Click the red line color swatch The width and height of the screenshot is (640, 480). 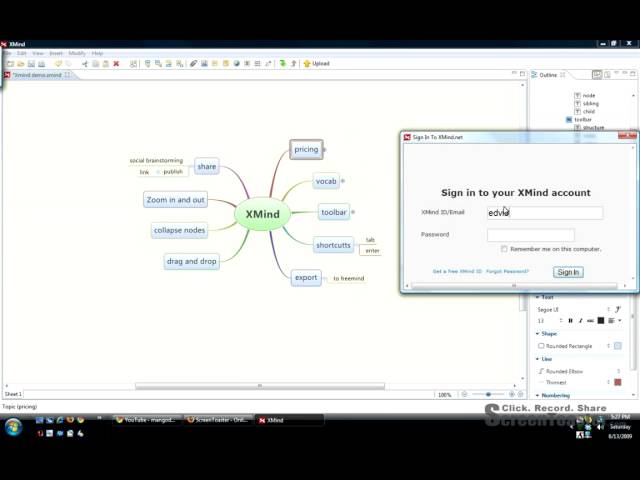click(618, 382)
